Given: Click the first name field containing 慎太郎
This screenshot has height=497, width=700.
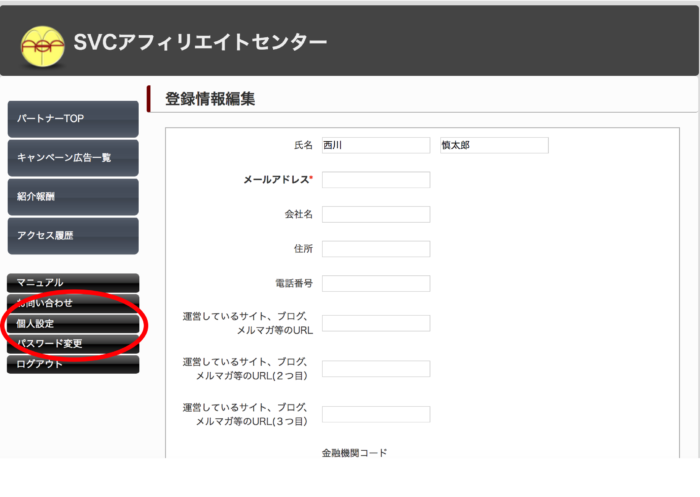Looking at the screenshot, I should click(494, 145).
